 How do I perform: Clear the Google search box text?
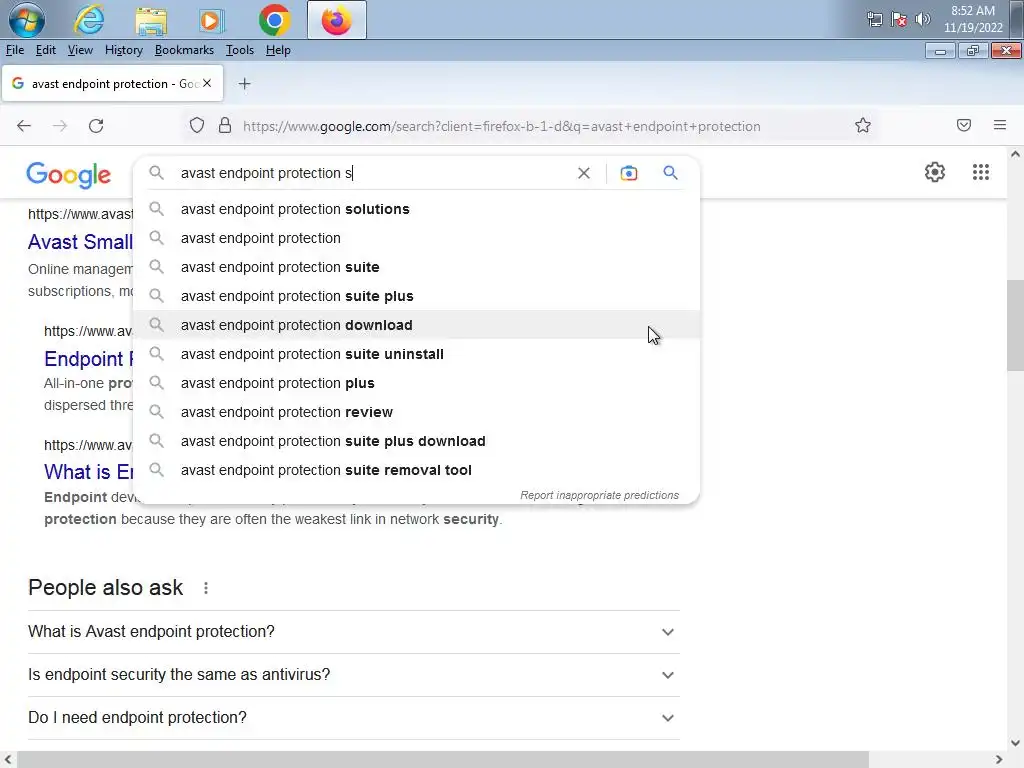[x=584, y=173]
